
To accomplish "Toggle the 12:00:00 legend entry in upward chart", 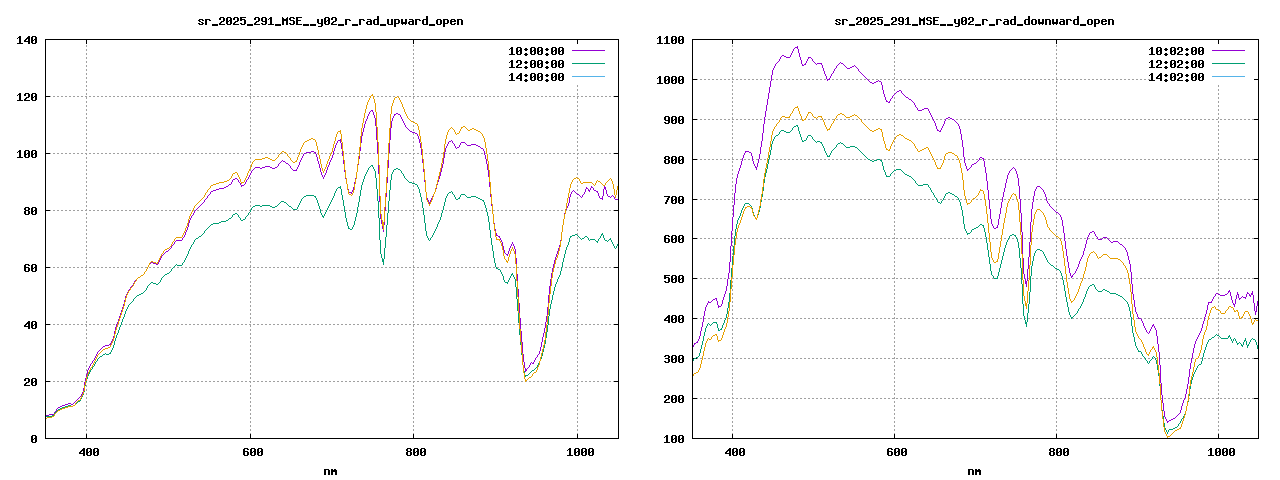I will coord(536,64).
